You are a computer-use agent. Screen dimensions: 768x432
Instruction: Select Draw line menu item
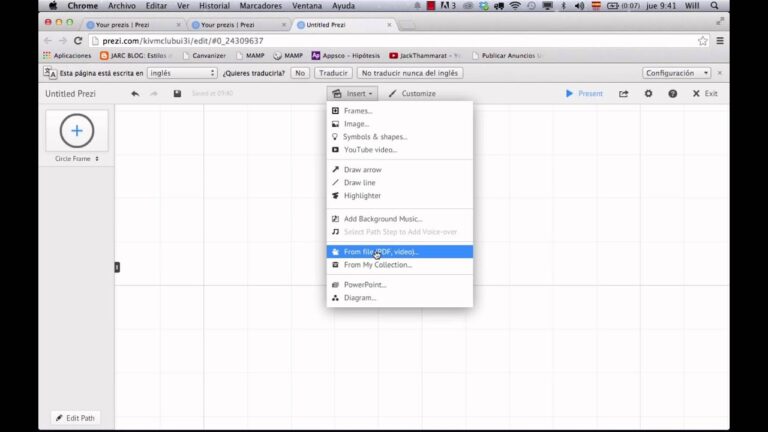(400, 183)
